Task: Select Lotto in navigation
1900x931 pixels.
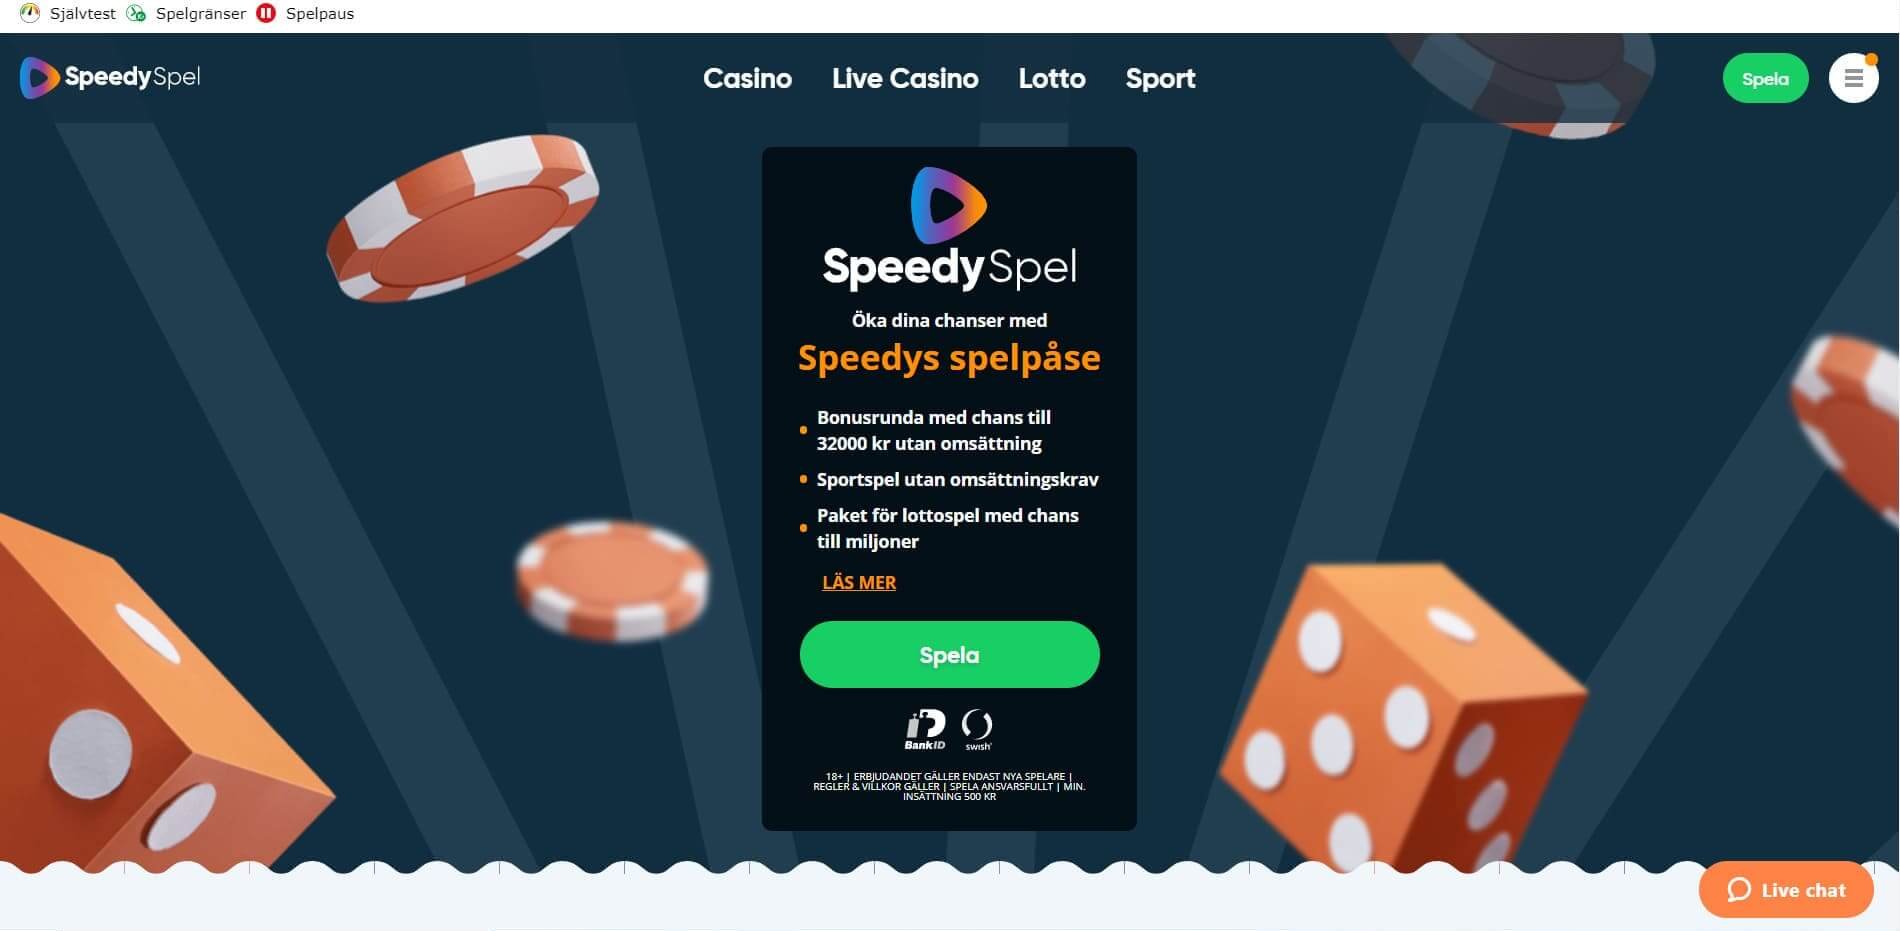Action: 1052,78
